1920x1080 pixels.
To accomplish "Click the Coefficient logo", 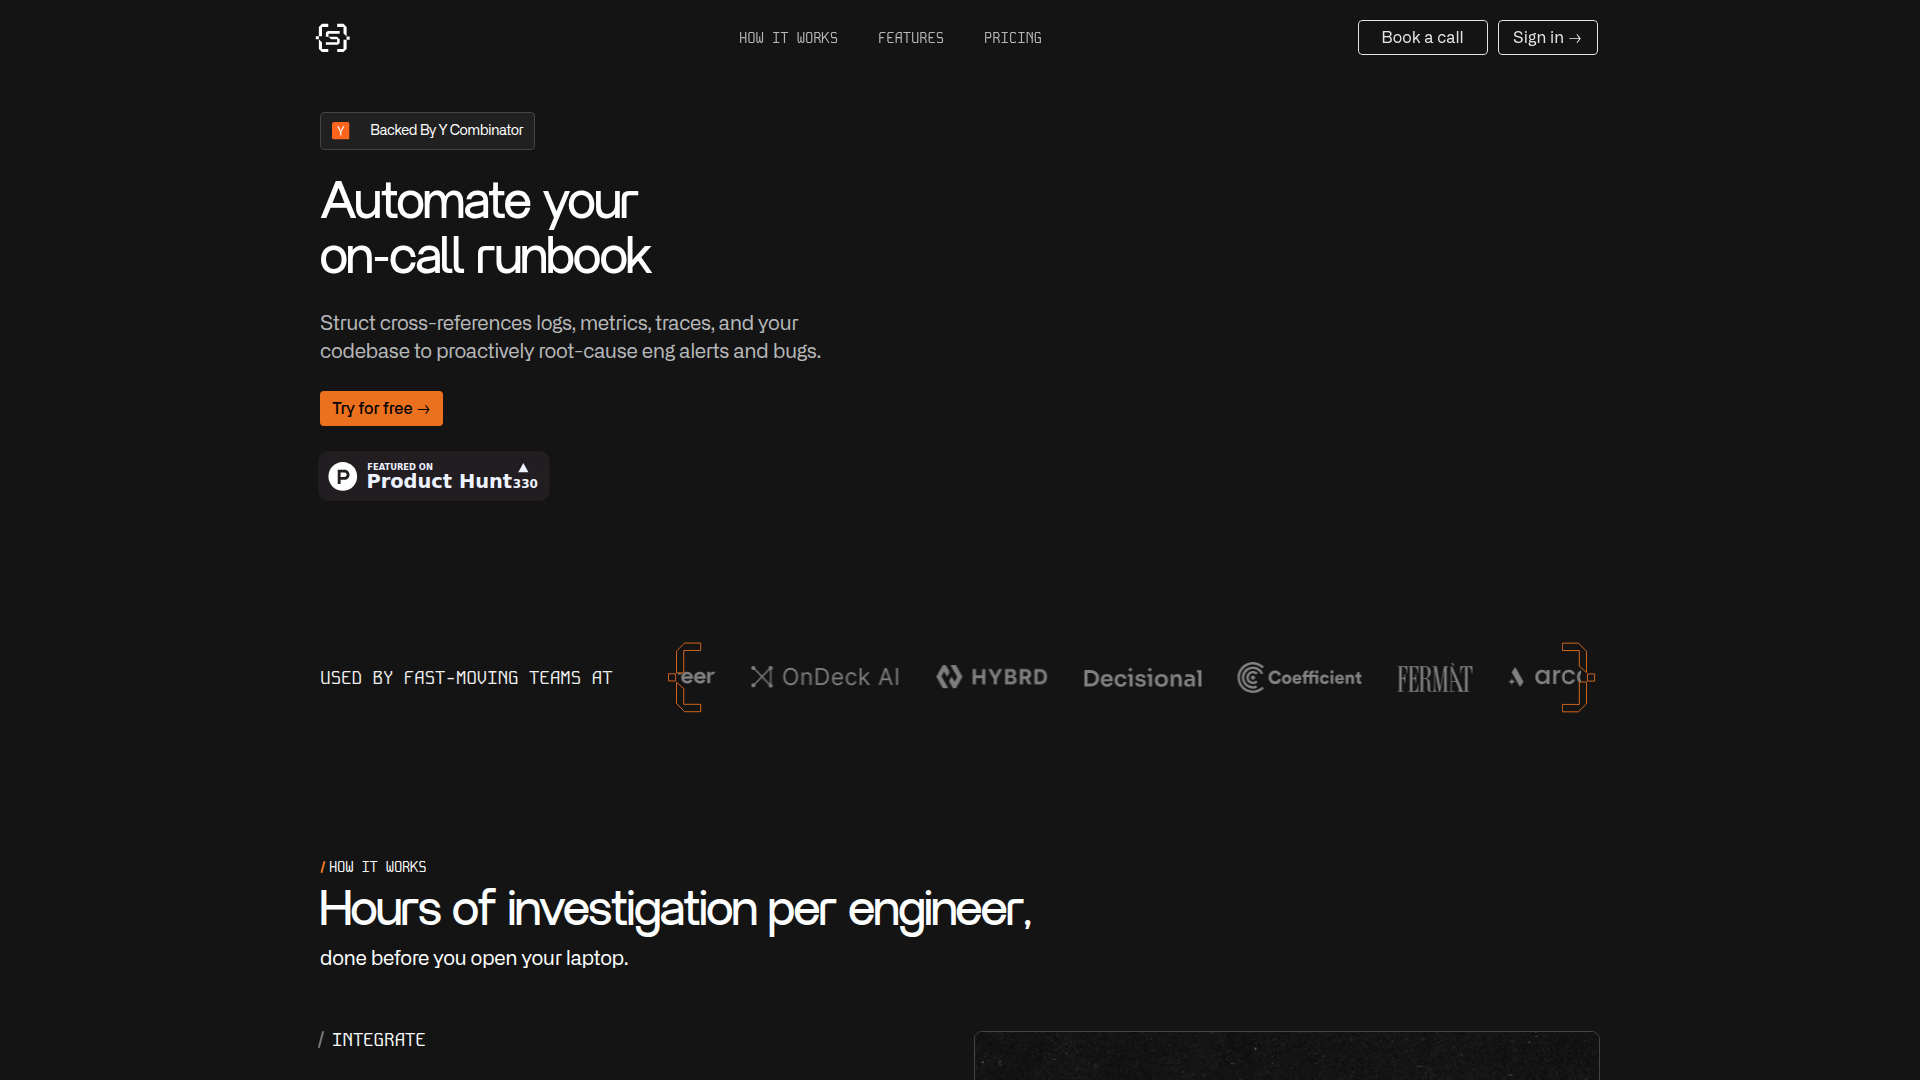I will (1299, 677).
